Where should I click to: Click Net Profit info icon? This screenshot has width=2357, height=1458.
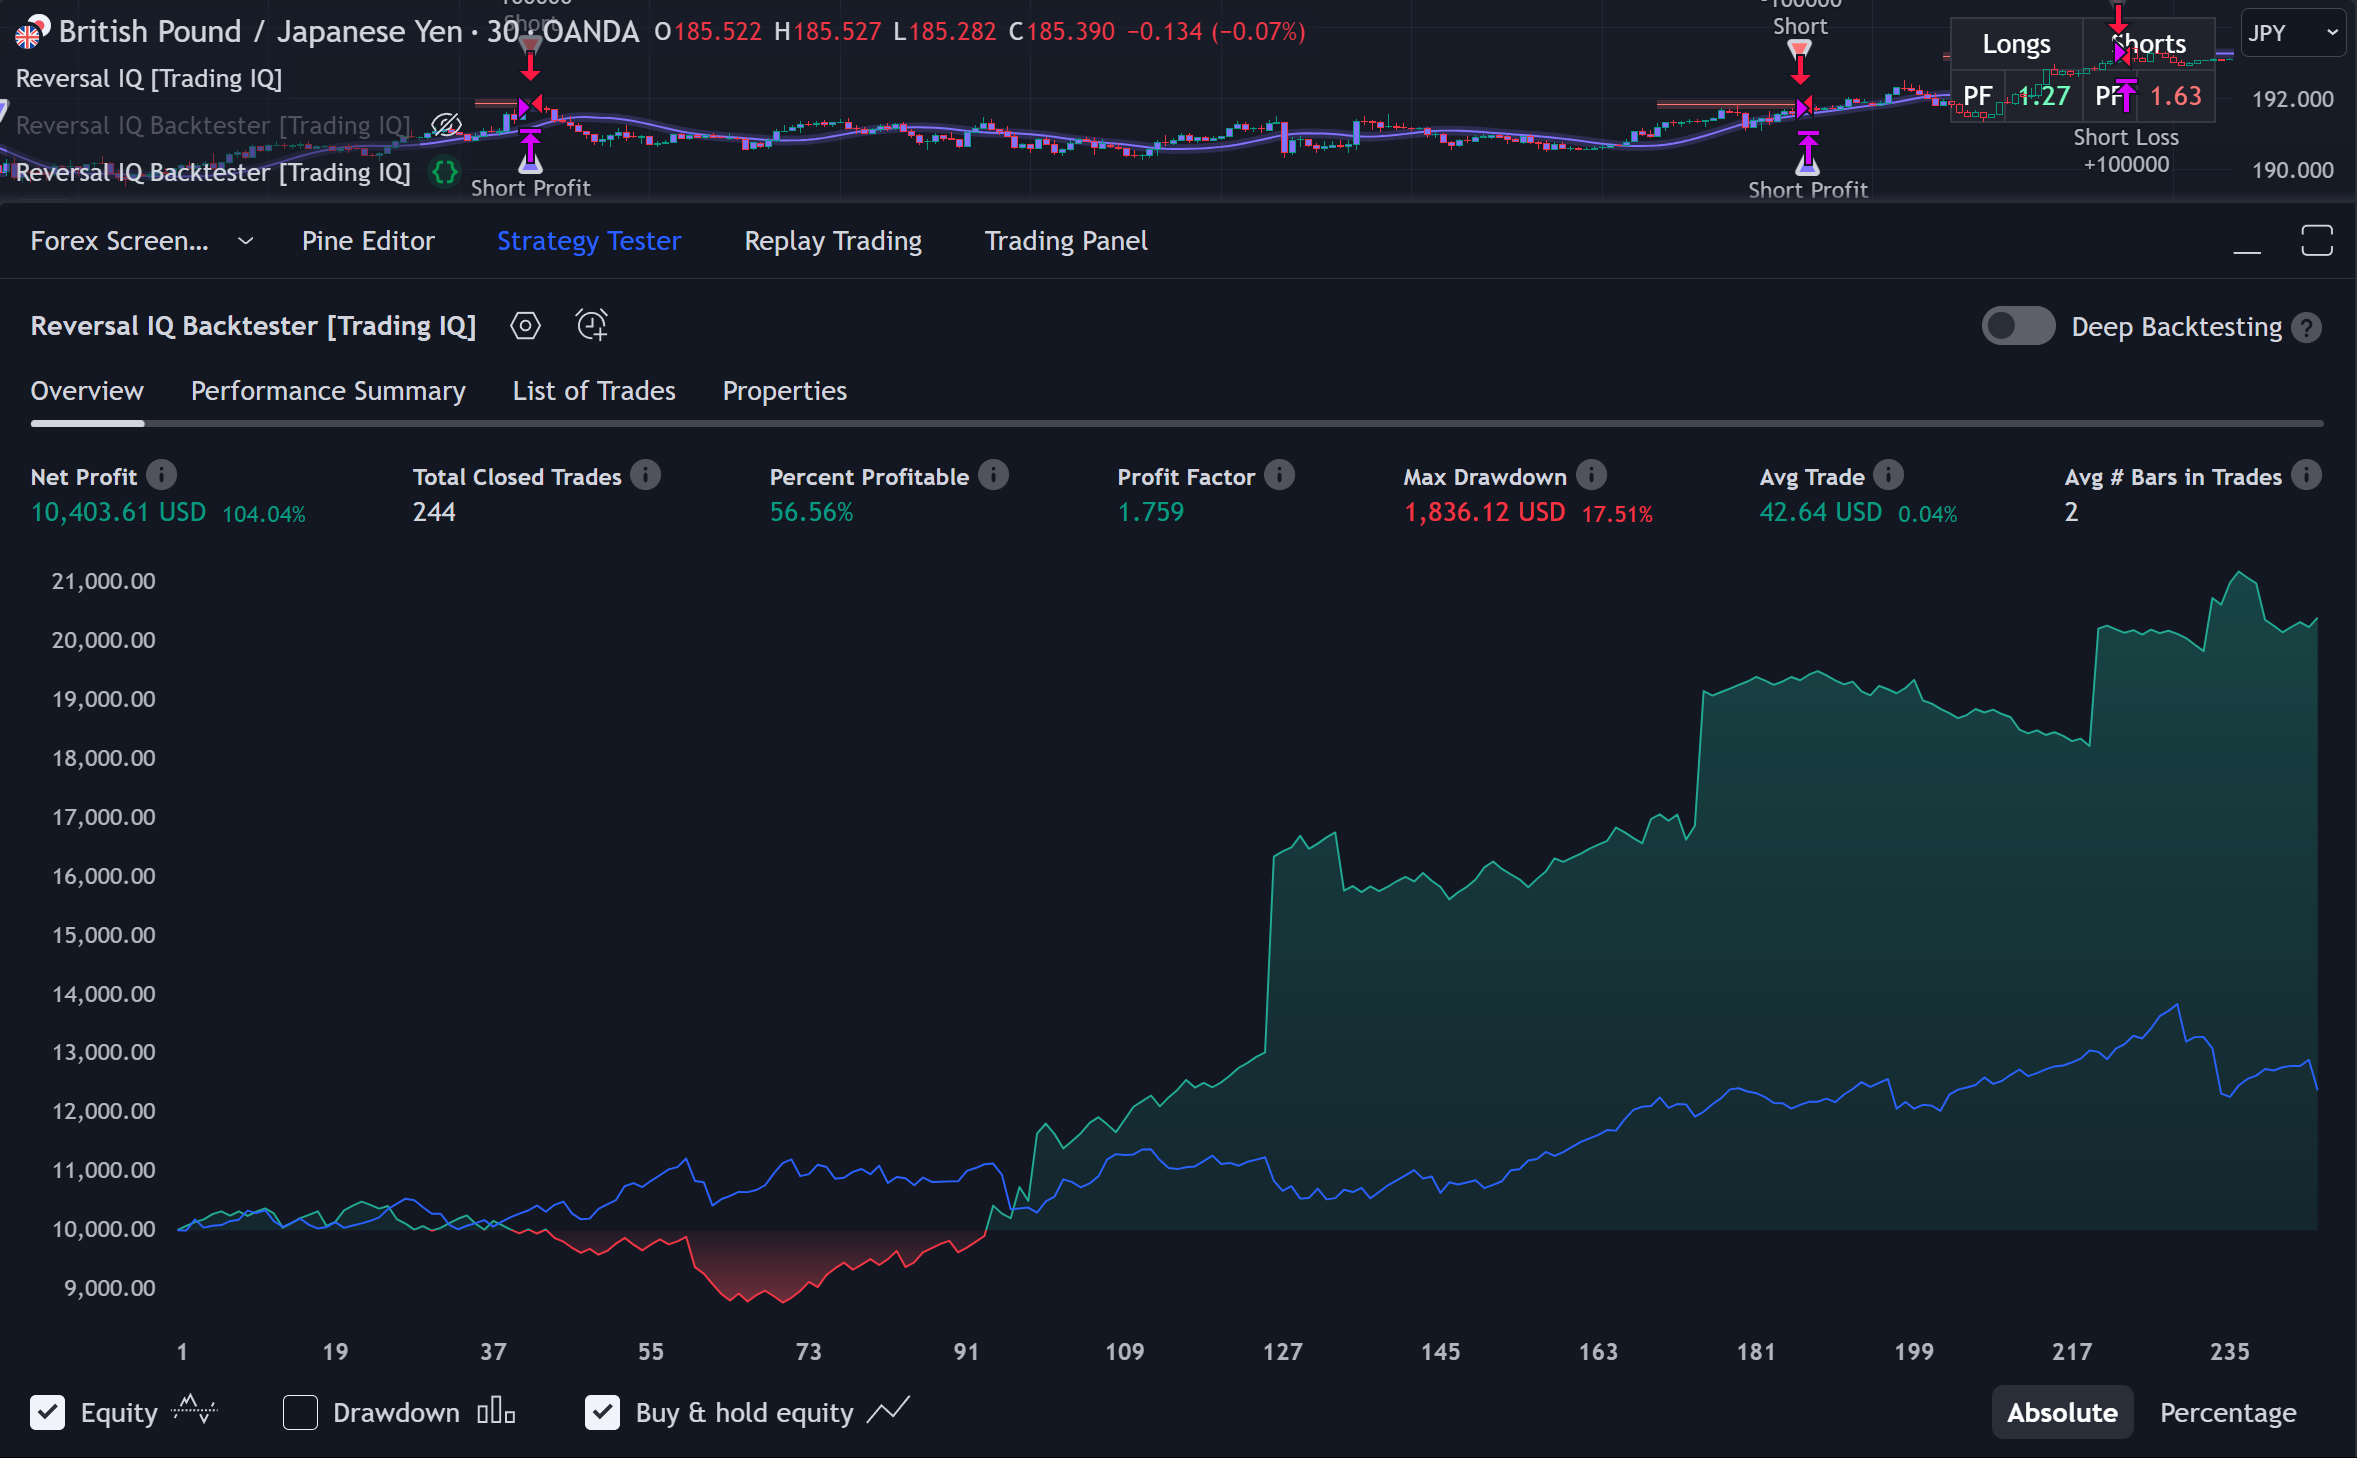[161, 475]
